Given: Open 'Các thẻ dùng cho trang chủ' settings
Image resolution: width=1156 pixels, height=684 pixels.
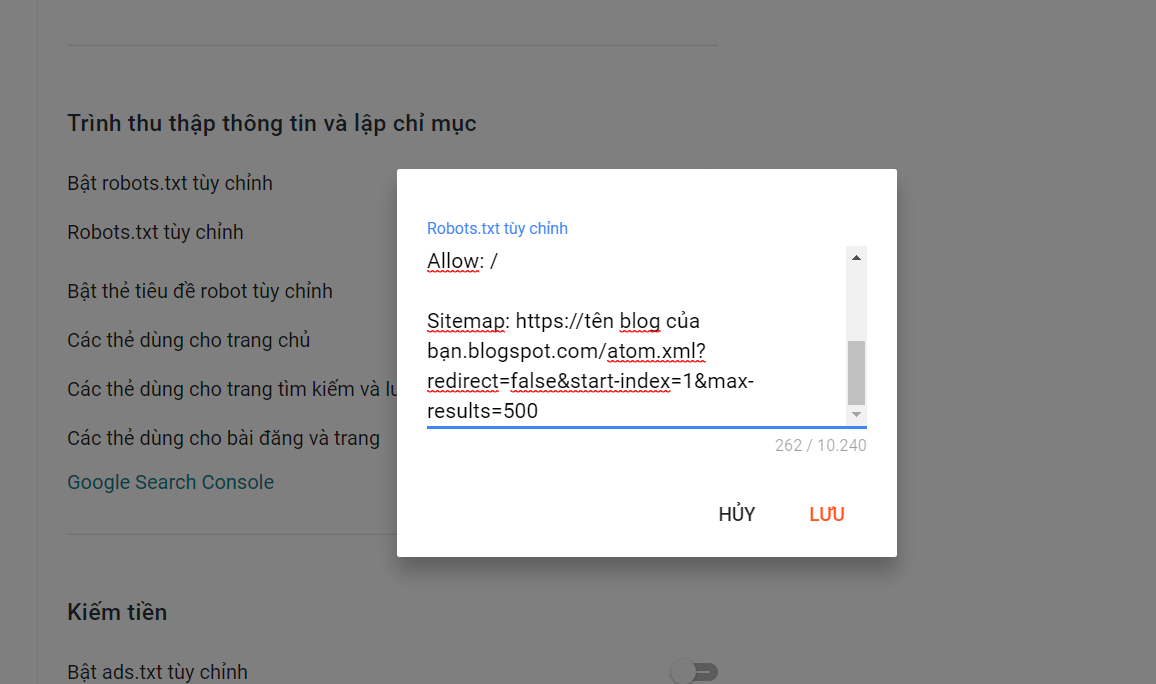Looking at the screenshot, I should (189, 340).
